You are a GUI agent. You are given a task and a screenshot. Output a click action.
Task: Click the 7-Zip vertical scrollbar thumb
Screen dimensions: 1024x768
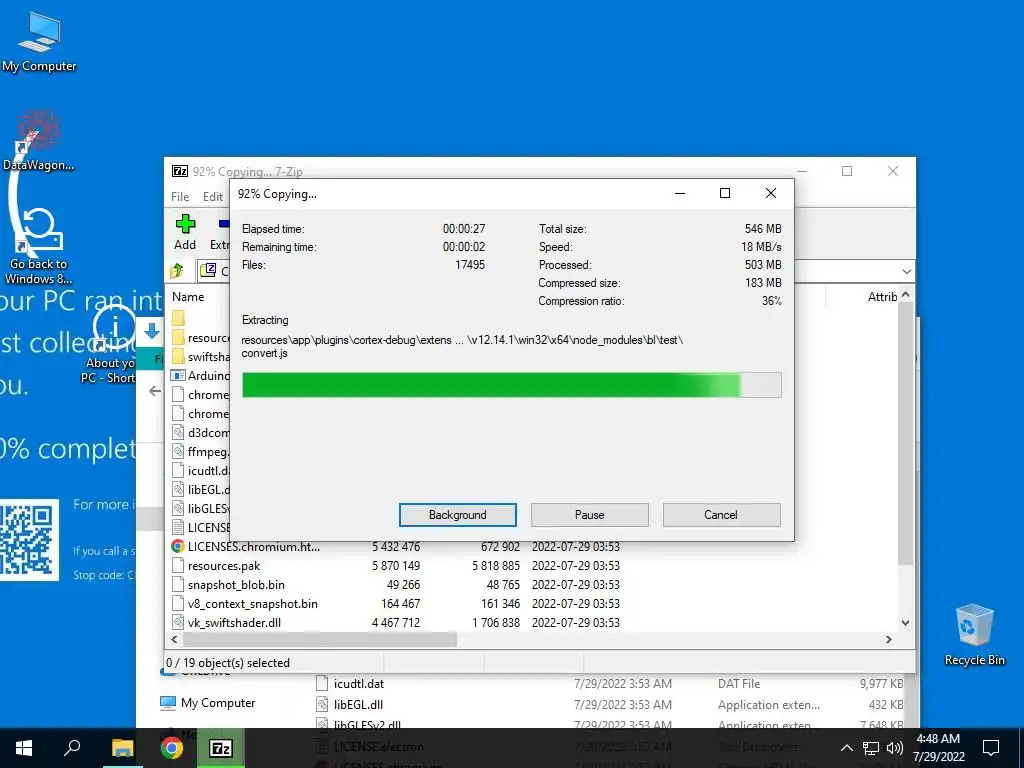point(905,434)
